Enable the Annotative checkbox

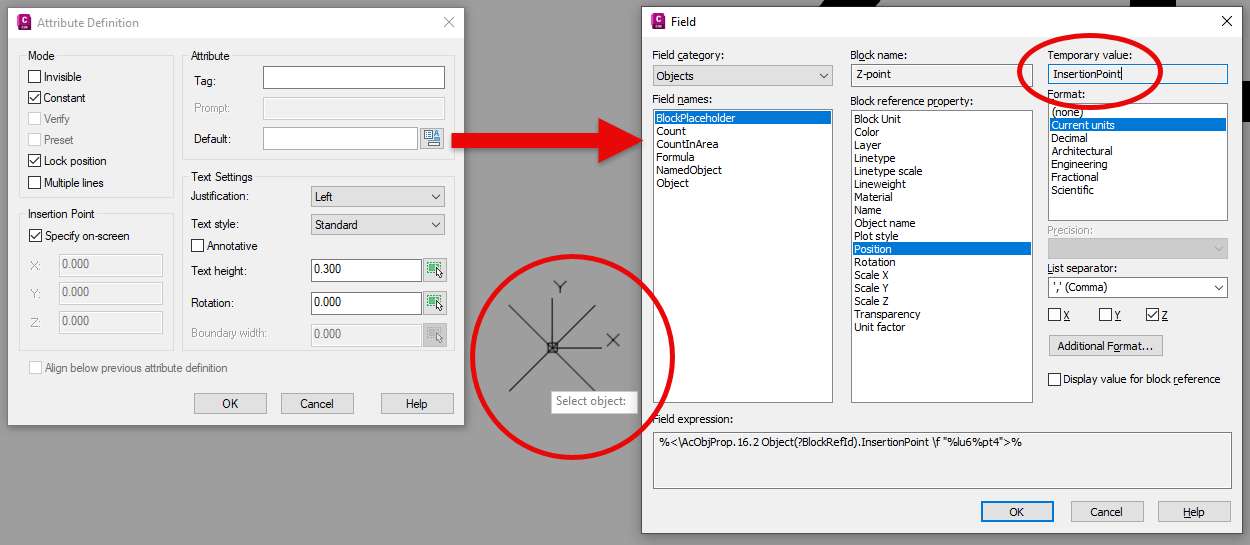pos(197,246)
